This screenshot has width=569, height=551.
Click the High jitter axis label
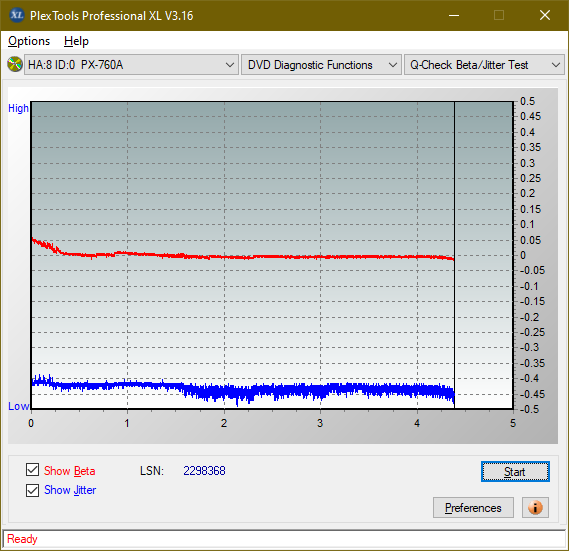pyautogui.click(x=18, y=108)
